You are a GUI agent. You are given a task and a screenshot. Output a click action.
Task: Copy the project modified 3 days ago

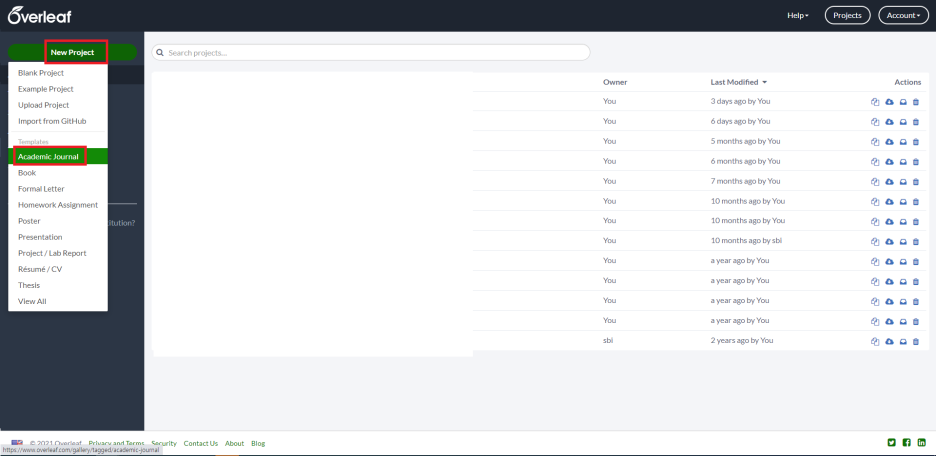(875, 102)
